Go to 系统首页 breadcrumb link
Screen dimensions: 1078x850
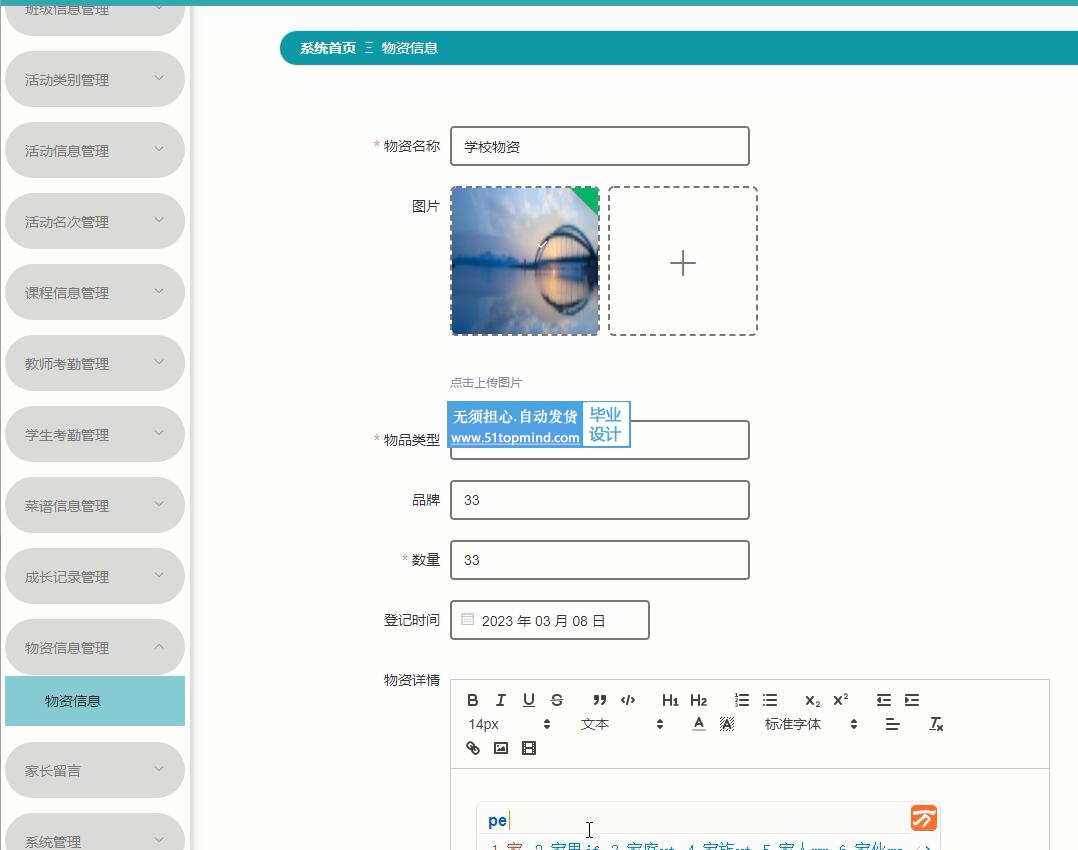click(328, 48)
